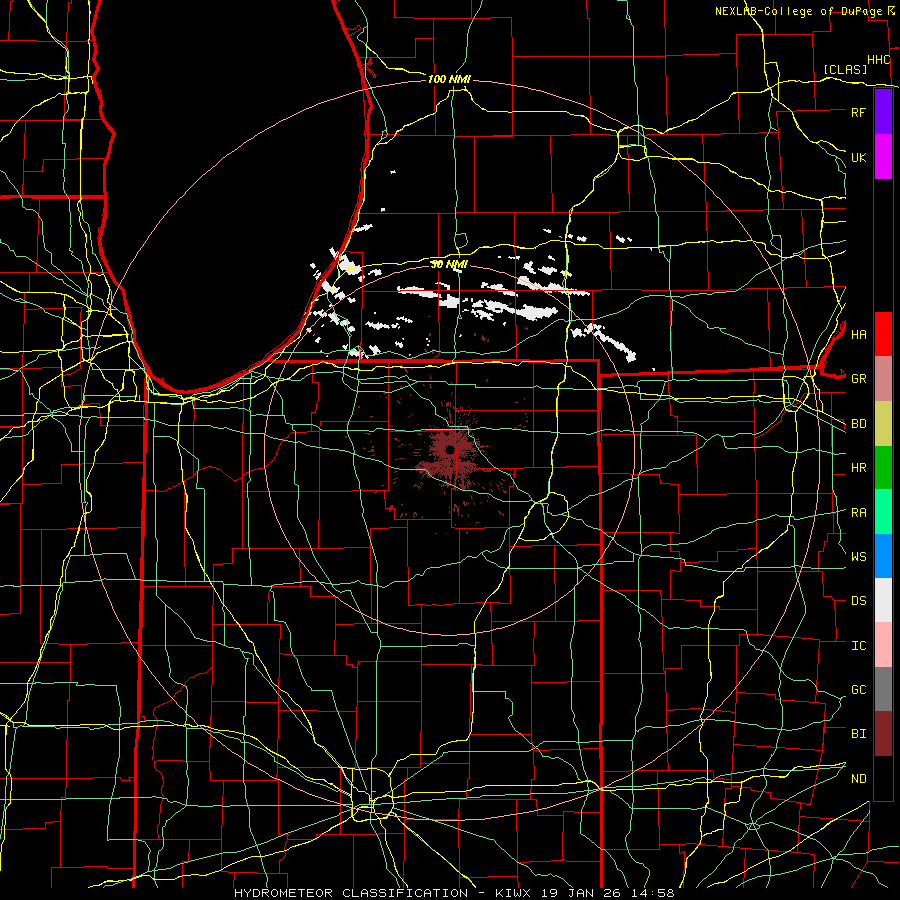900x900 pixels.
Task: Click the RA legend label
Action: coord(858,513)
